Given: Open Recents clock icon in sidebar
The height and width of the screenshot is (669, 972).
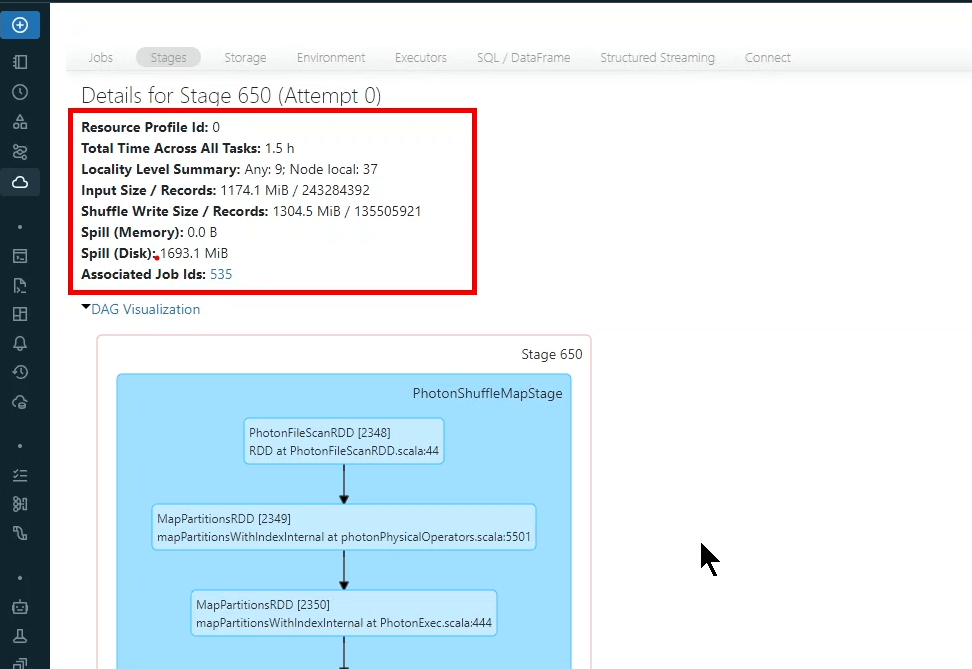Looking at the screenshot, I should pos(20,92).
